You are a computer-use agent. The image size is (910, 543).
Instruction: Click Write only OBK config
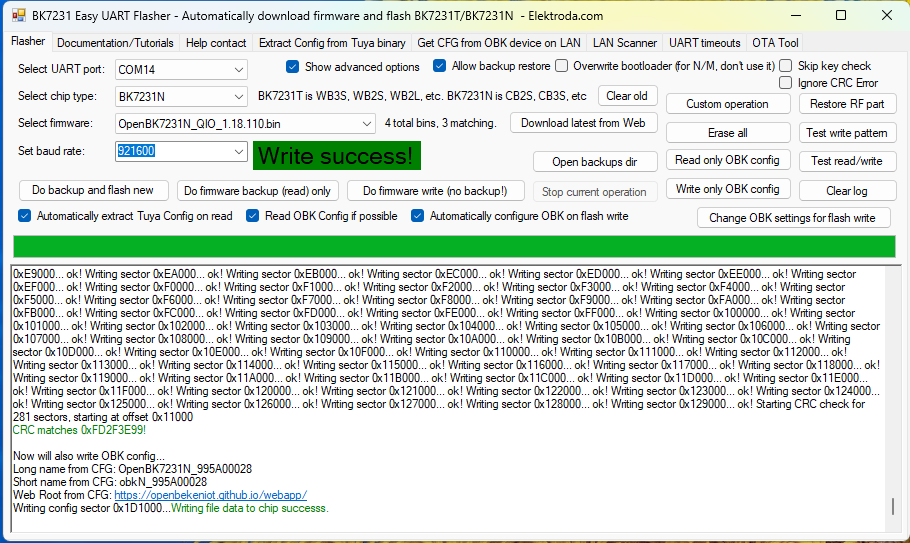(x=727, y=189)
